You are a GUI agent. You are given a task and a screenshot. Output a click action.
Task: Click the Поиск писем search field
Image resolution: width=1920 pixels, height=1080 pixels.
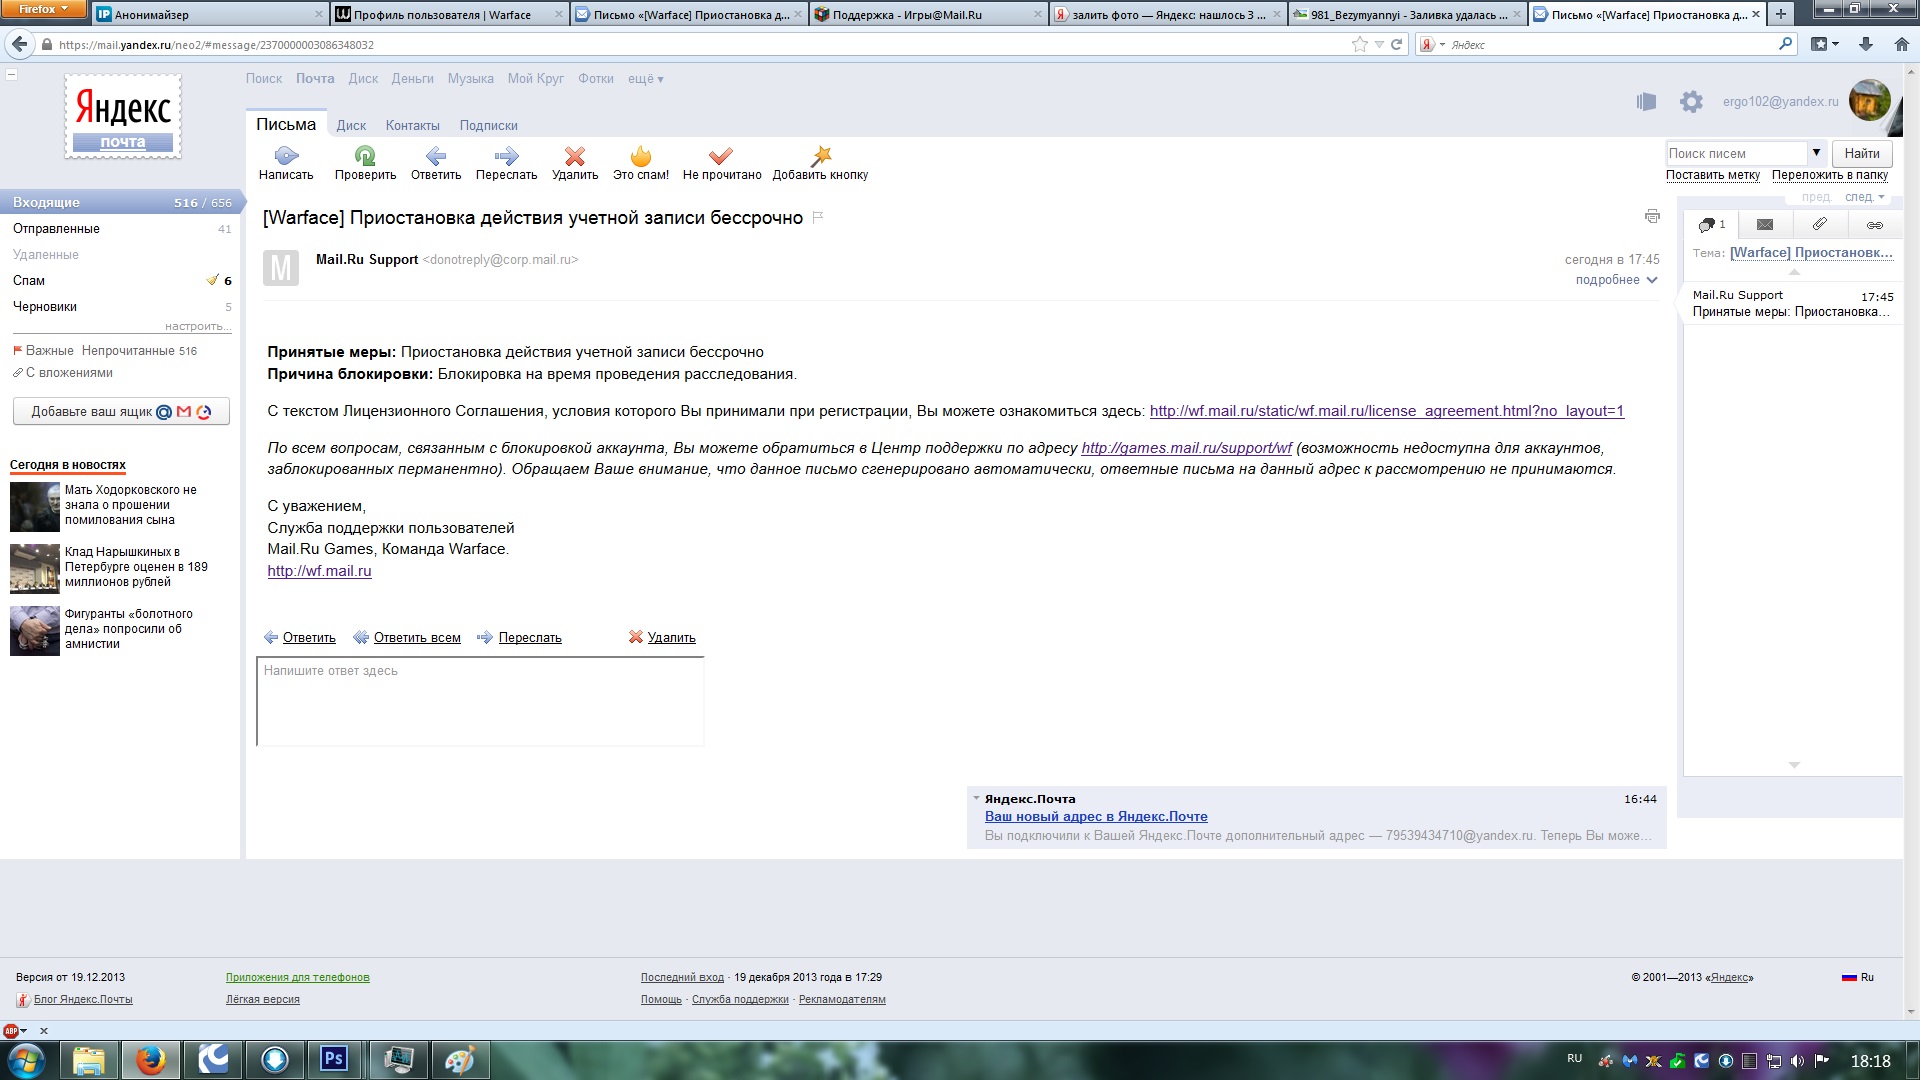[1738, 153]
